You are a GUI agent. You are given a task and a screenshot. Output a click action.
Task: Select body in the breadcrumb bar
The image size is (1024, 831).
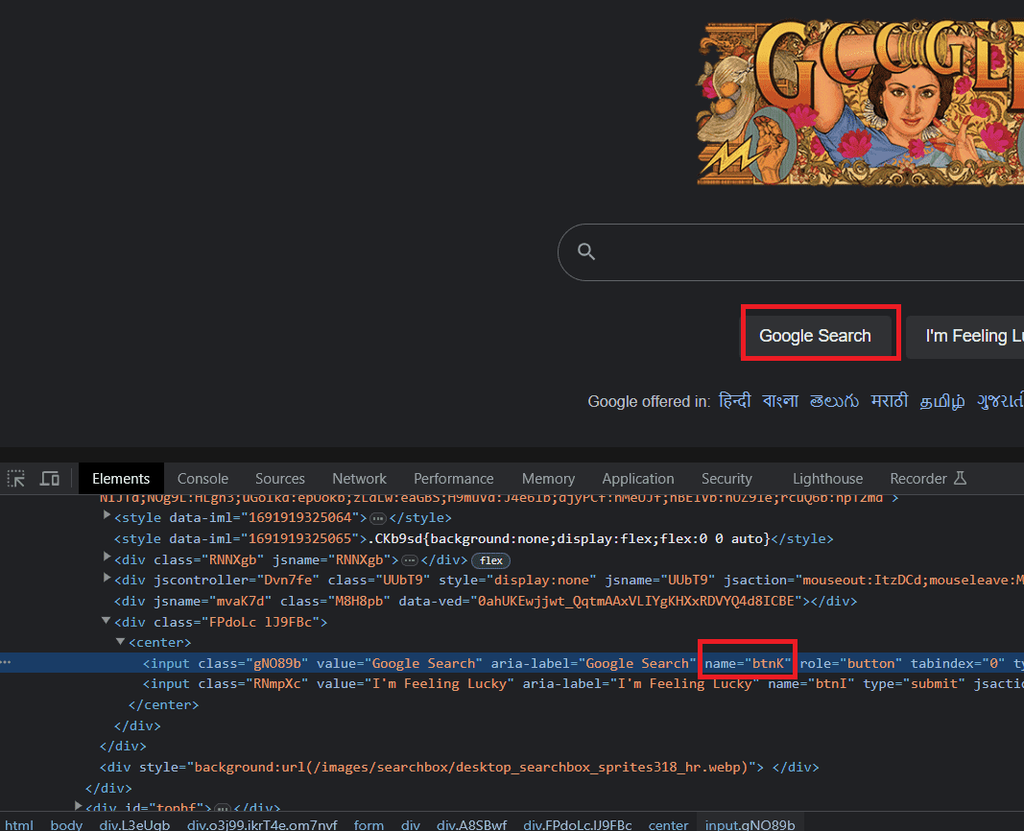point(67,824)
